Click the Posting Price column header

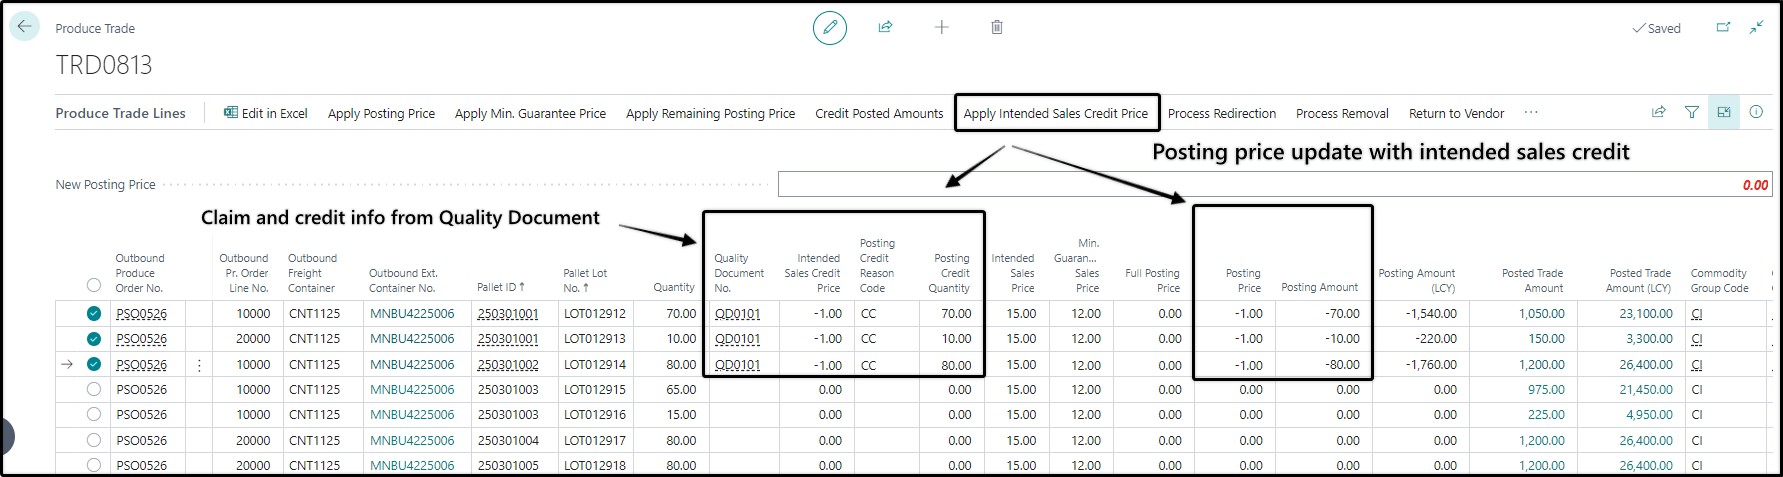click(1243, 280)
